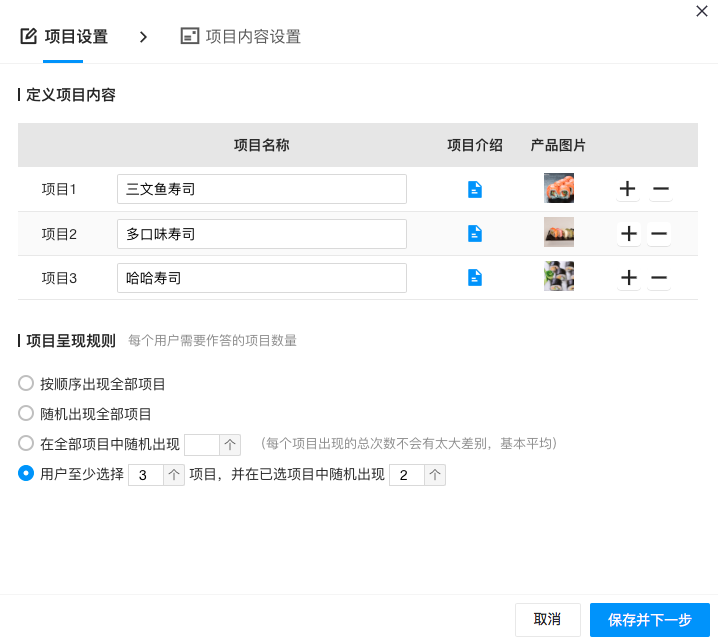Click the 项目2 row label

pyautogui.click(x=59, y=234)
